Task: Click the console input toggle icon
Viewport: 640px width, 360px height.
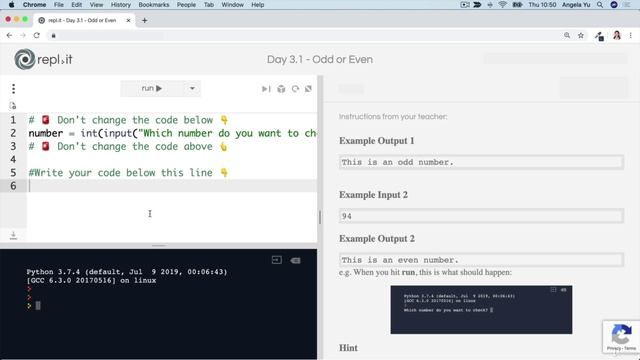Action: click(x=277, y=260)
